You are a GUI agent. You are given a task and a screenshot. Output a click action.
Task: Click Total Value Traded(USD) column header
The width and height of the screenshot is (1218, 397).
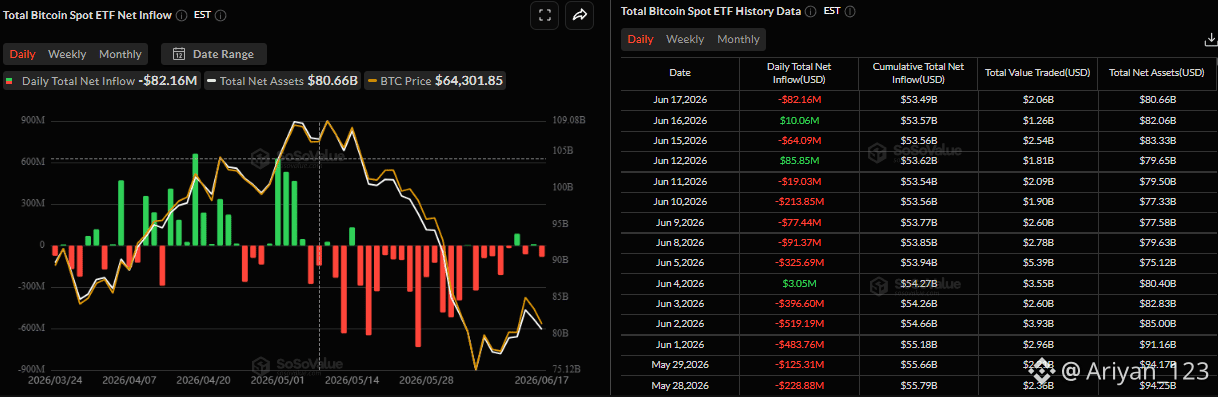pos(1037,73)
